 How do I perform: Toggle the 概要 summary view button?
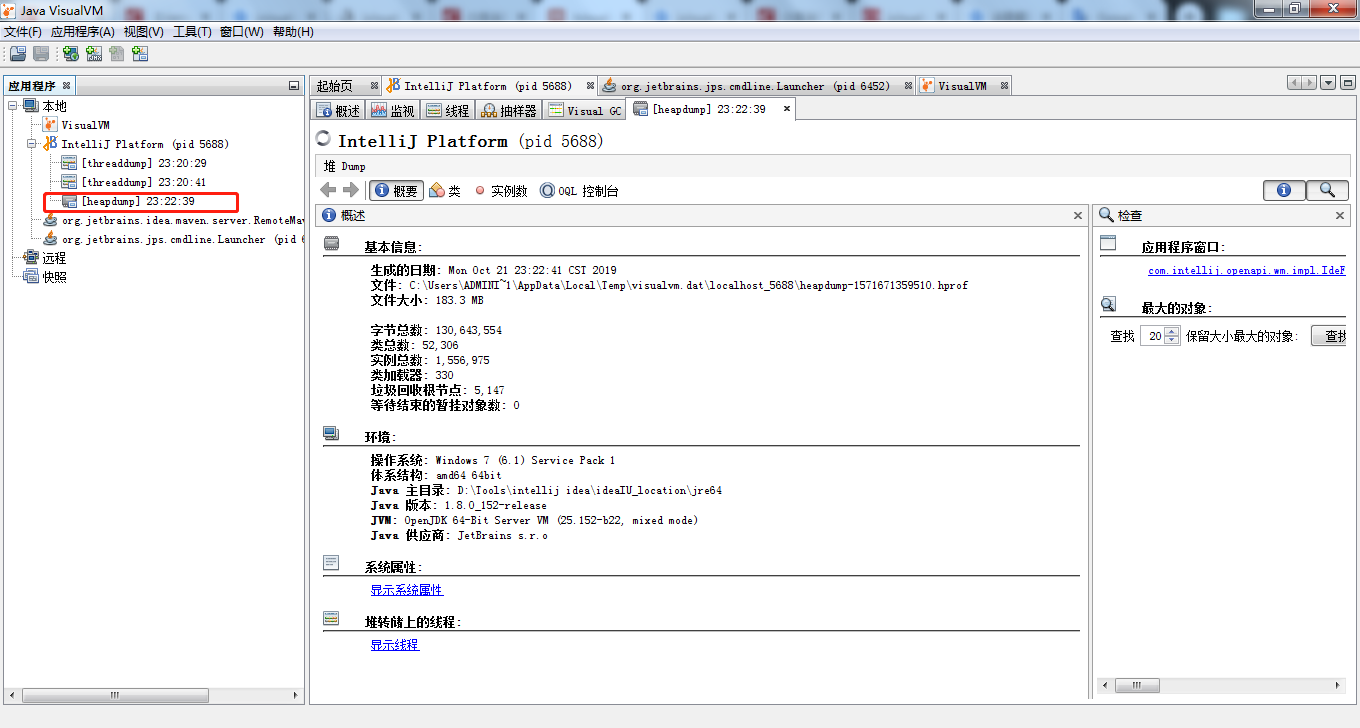[395, 190]
